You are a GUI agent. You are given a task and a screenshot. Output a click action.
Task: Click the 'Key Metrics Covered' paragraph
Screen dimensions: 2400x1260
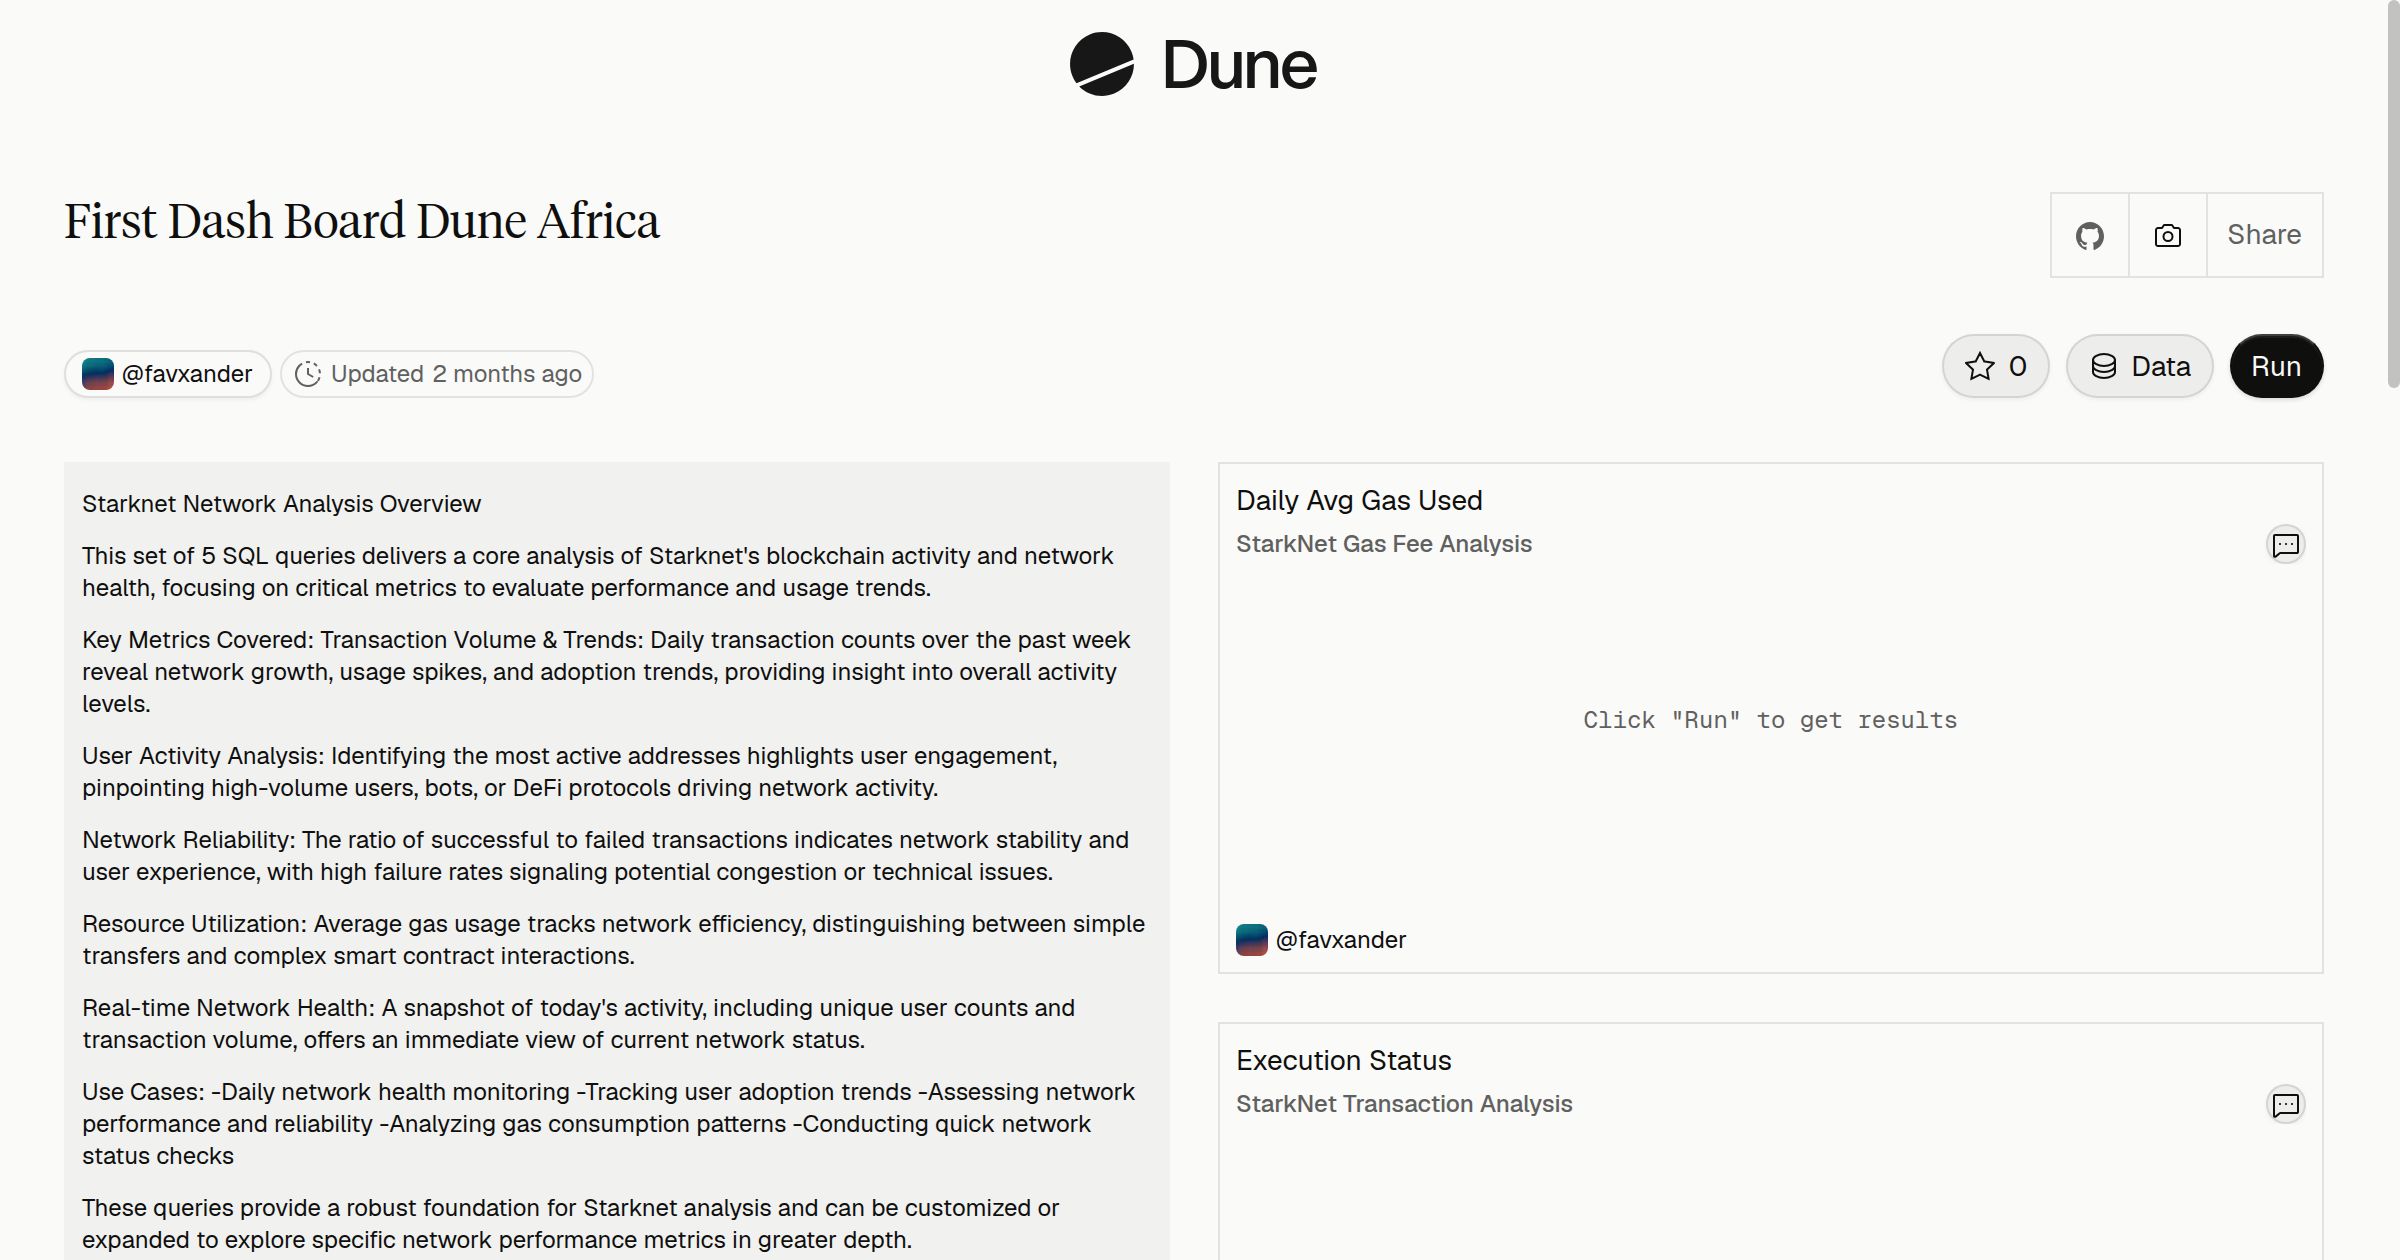click(606, 672)
